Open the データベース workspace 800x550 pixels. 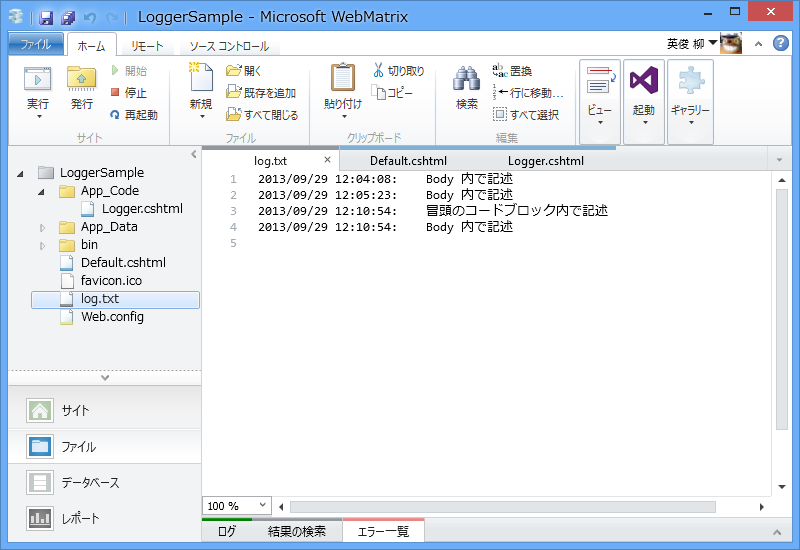[105, 483]
